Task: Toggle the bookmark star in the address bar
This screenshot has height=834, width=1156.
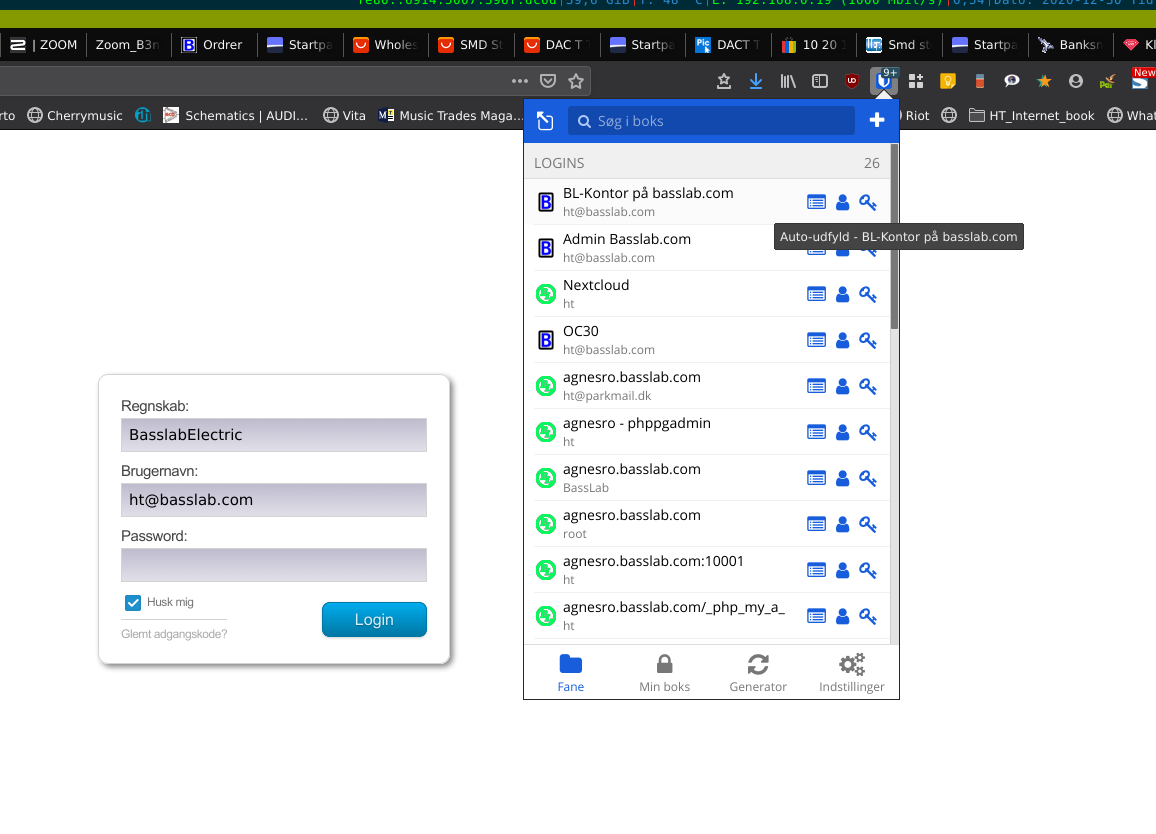Action: tap(576, 83)
